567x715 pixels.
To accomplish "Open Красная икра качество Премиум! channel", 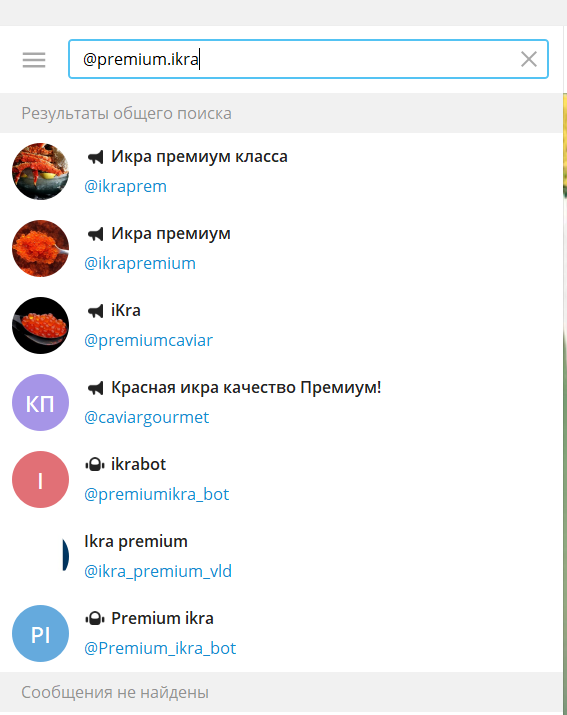I will tap(281, 403).
